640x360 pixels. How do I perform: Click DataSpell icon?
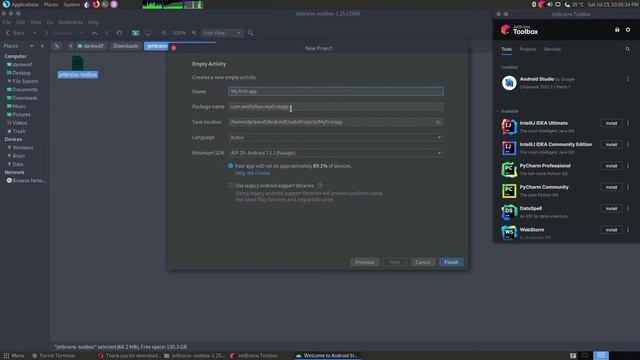pyautogui.click(x=509, y=212)
